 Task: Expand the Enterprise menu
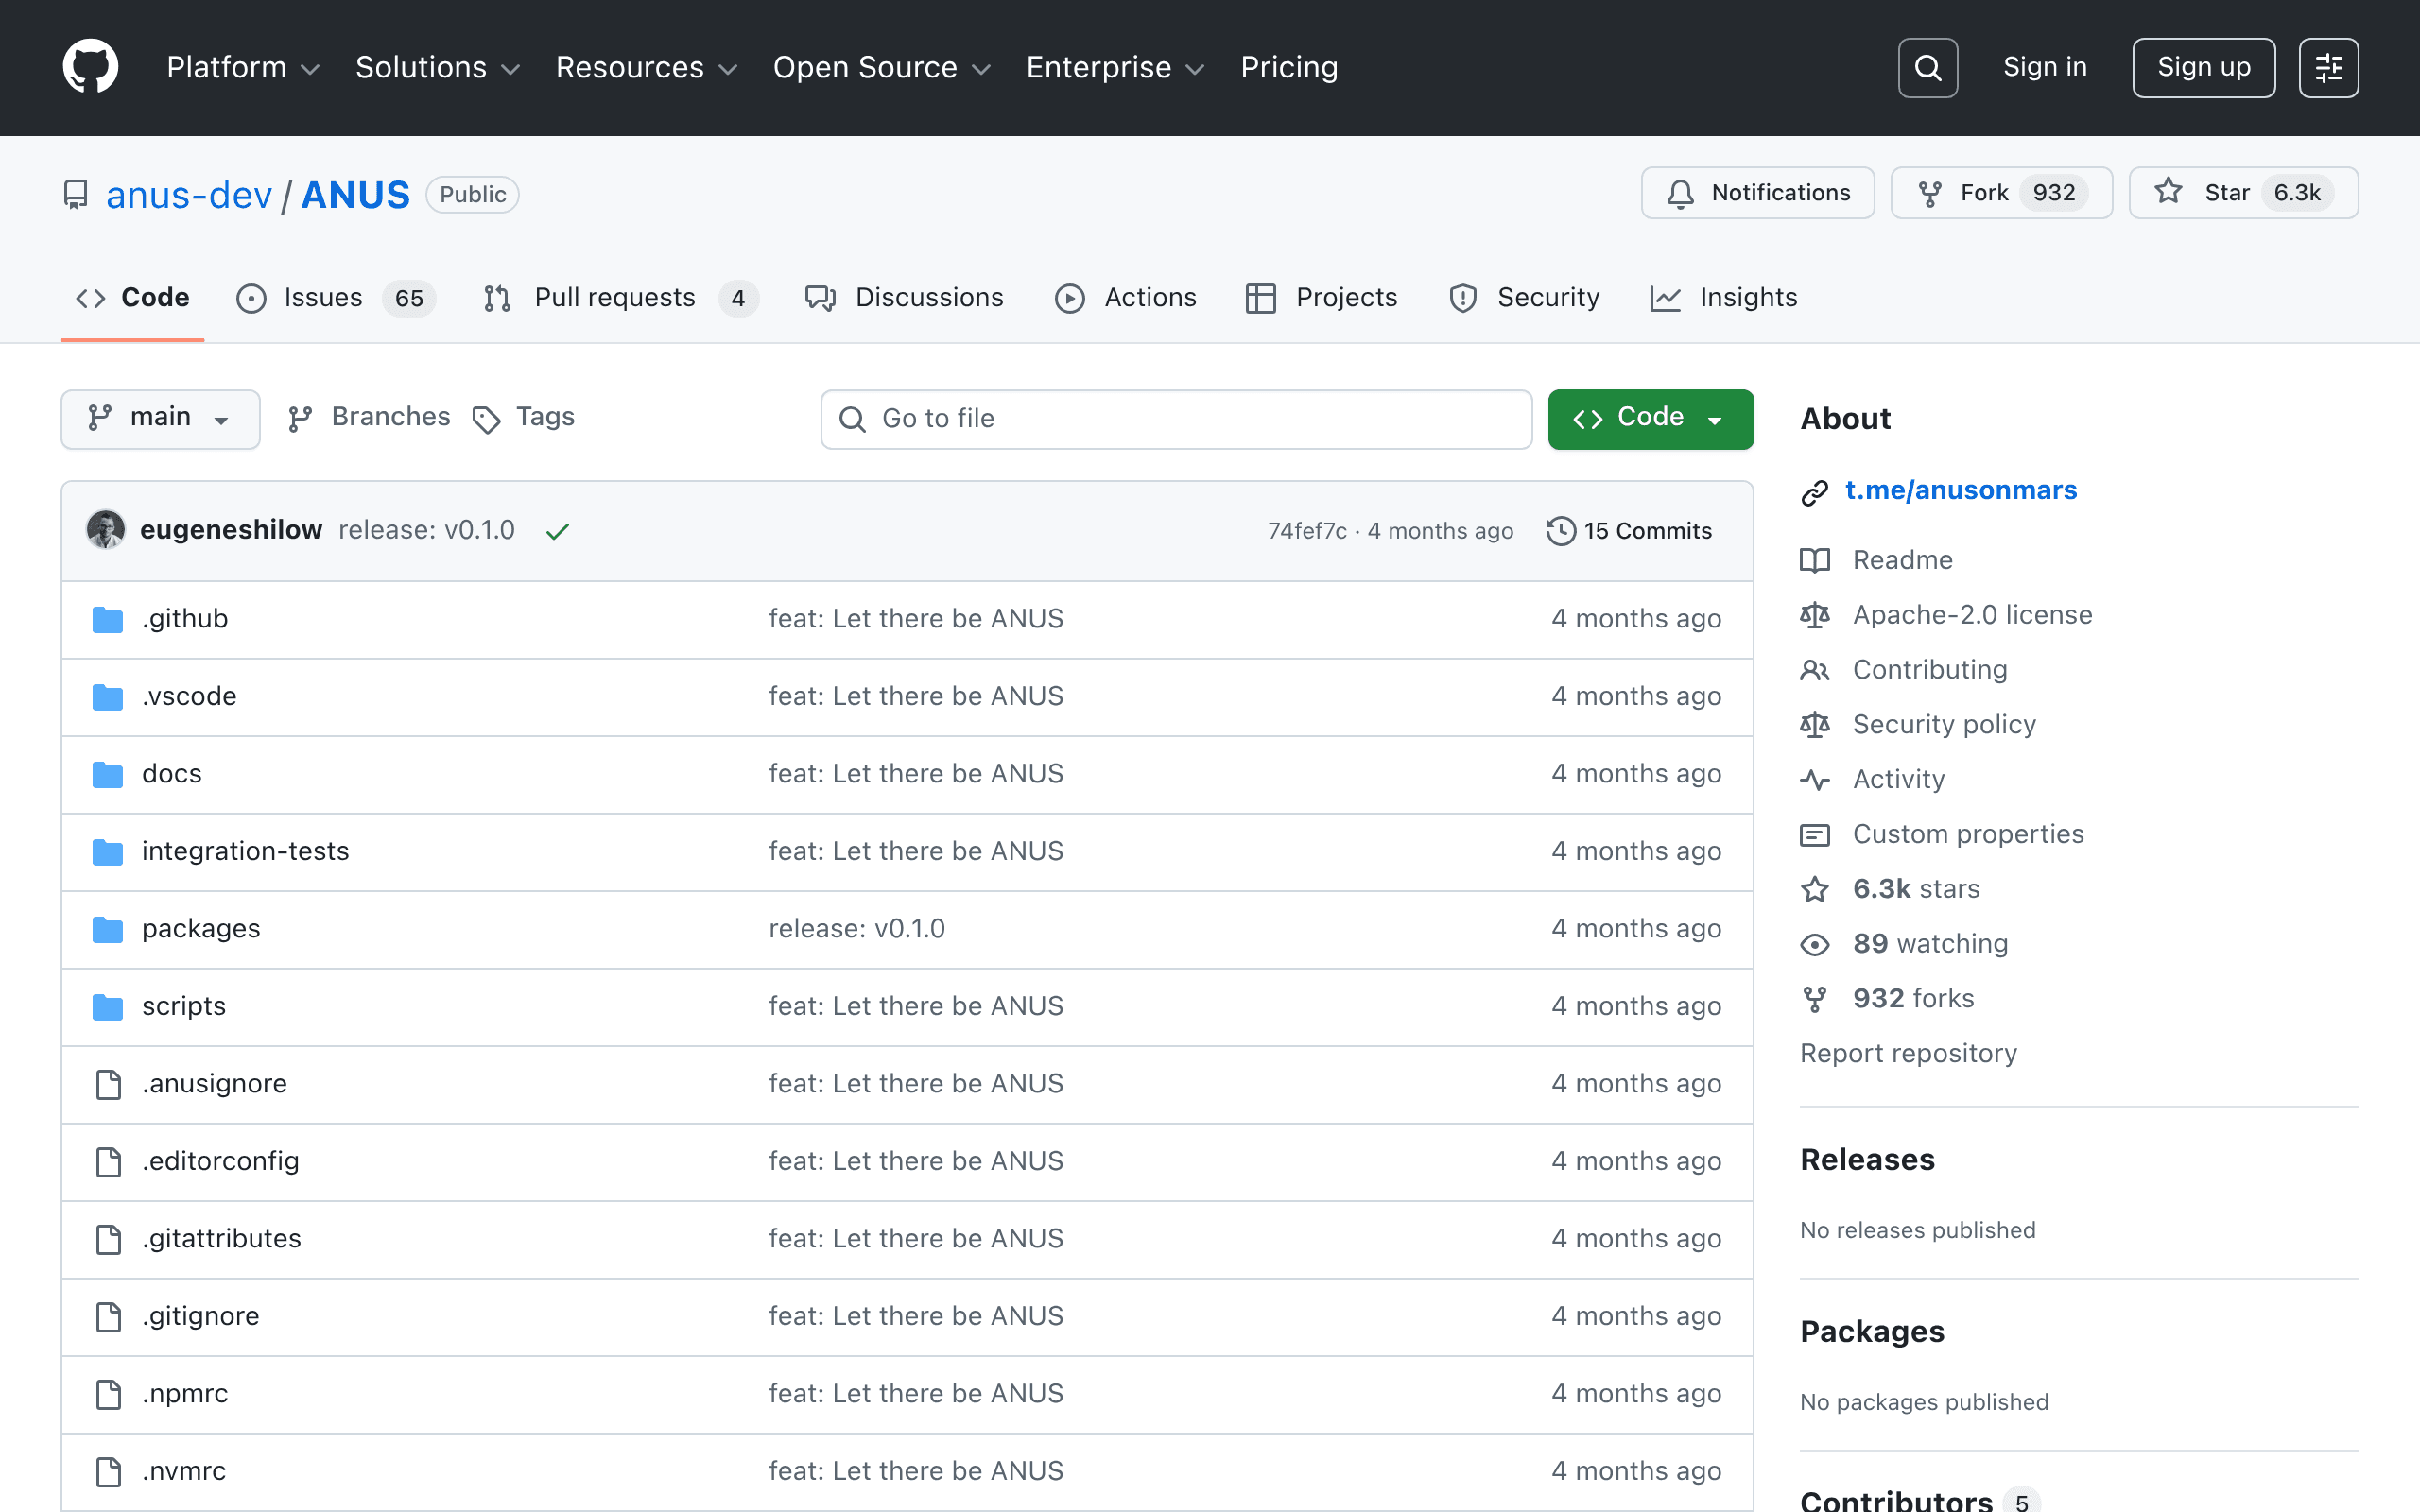(x=1115, y=67)
